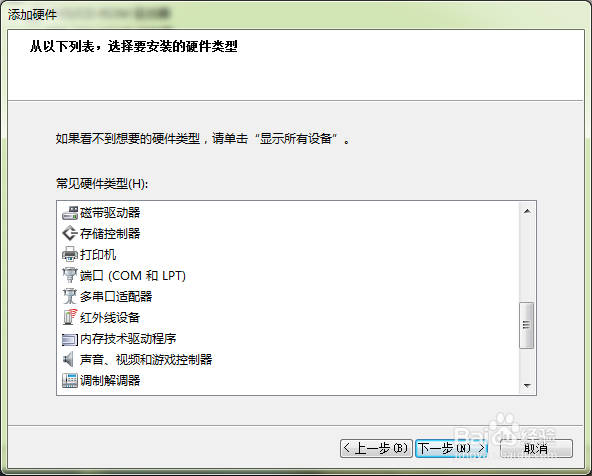Continue with 下一步(N) button

[452, 448]
